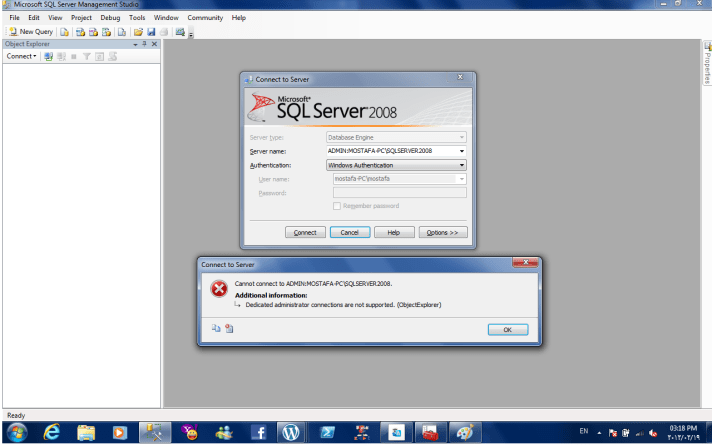Viewport: 712px width, 445px height.
Task: Expand the Server name dropdown
Action: pyautogui.click(x=462, y=151)
